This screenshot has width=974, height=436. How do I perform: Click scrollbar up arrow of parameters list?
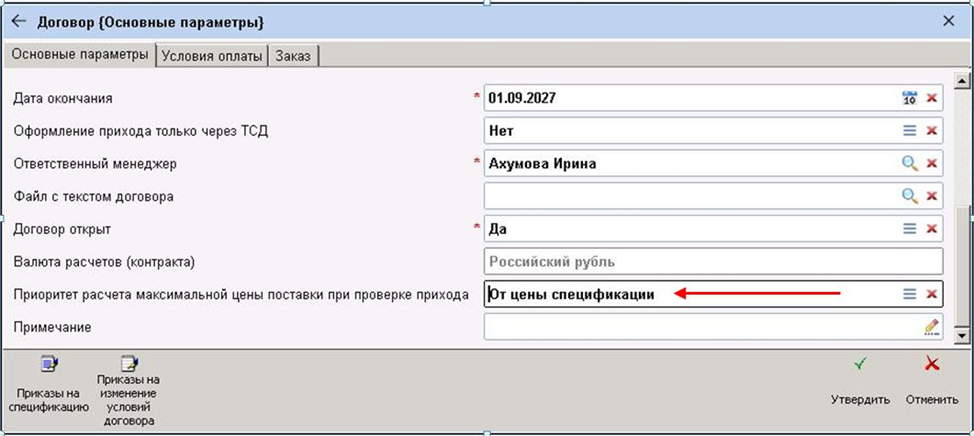[x=962, y=81]
